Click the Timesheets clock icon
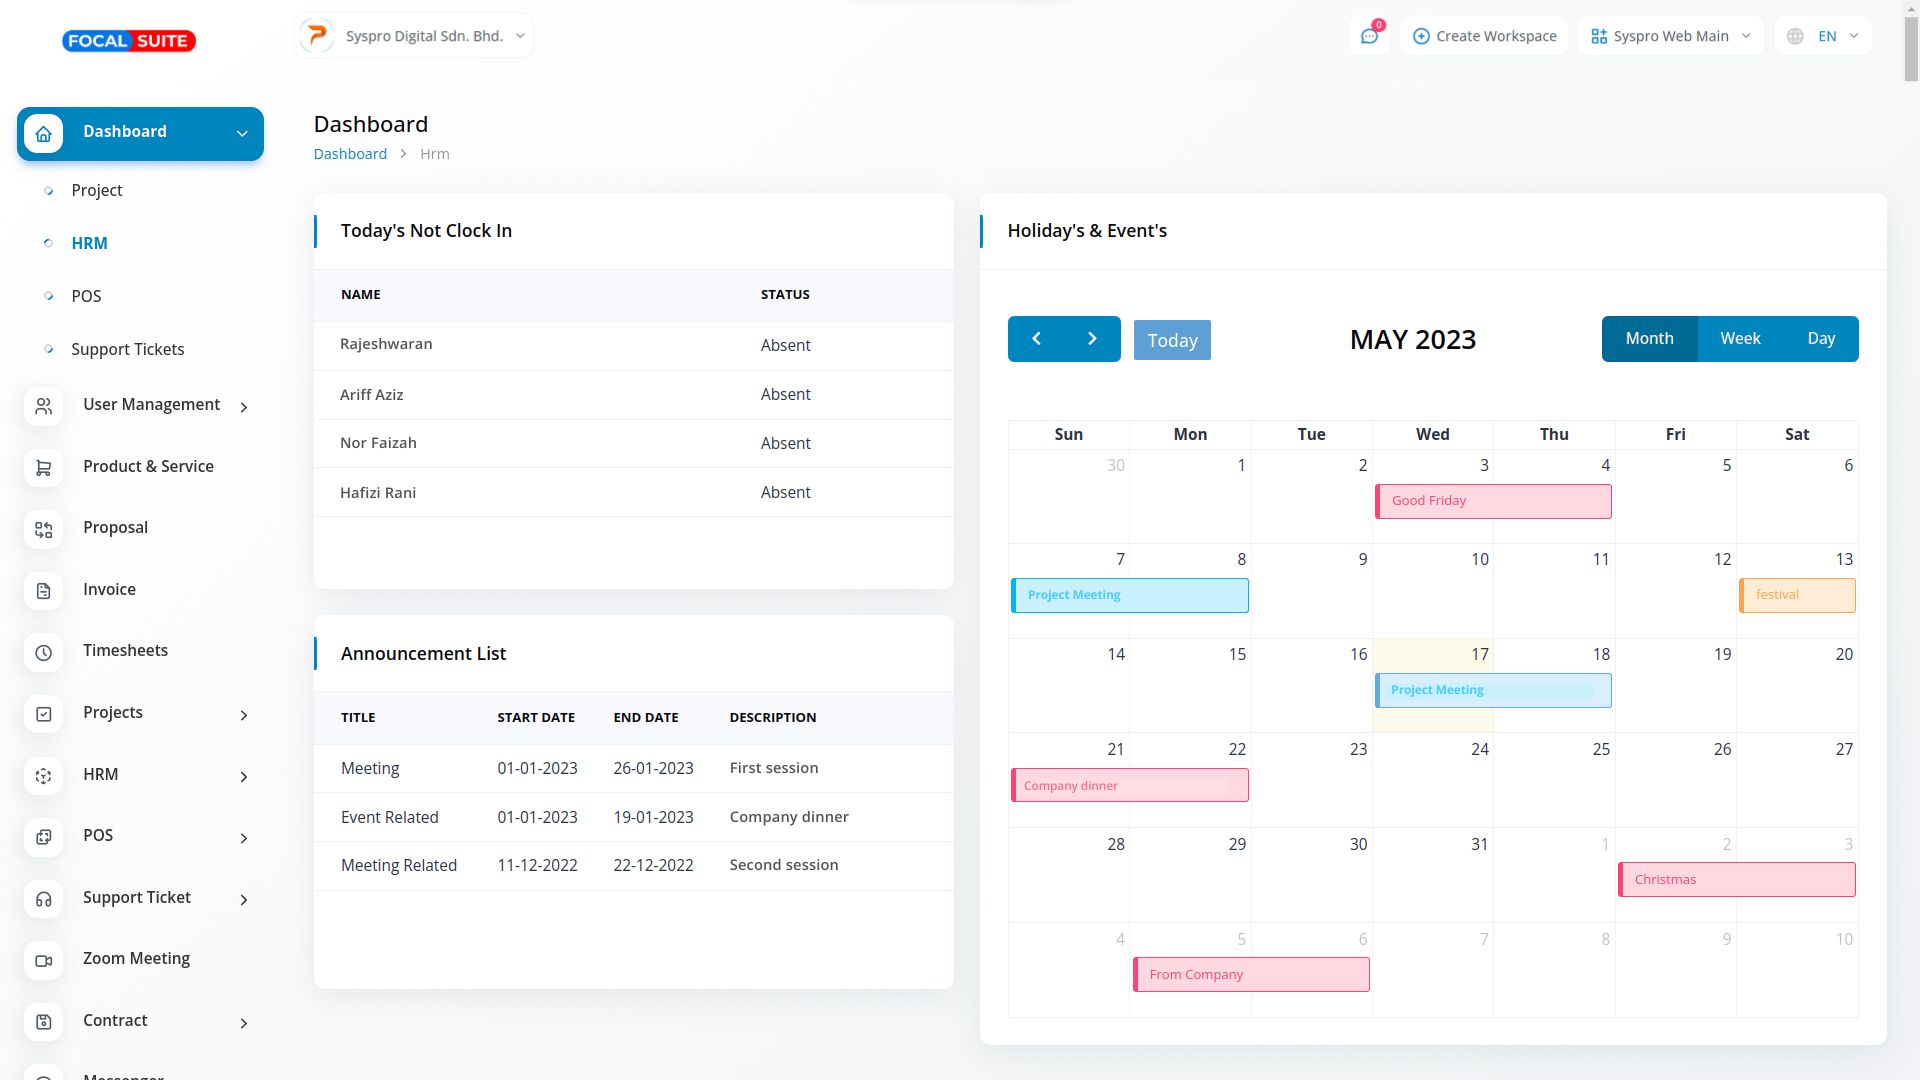This screenshot has width=1920, height=1080. click(x=43, y=652)
